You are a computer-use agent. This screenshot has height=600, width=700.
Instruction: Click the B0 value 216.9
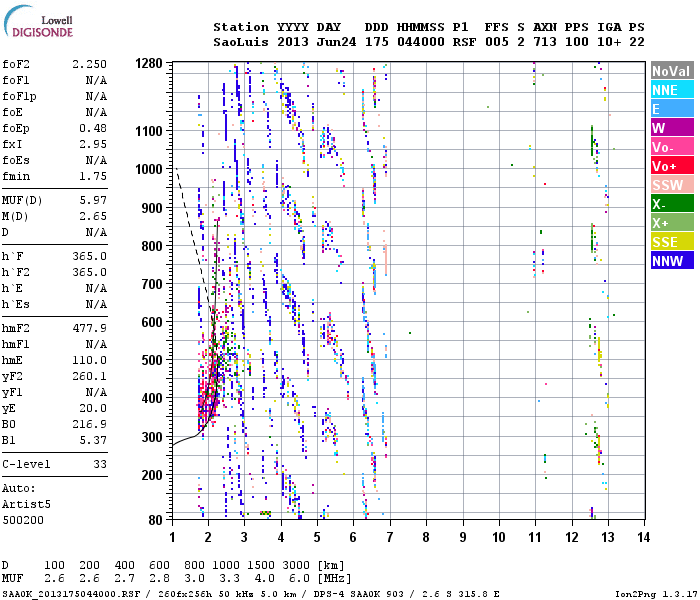click(89, 424)
